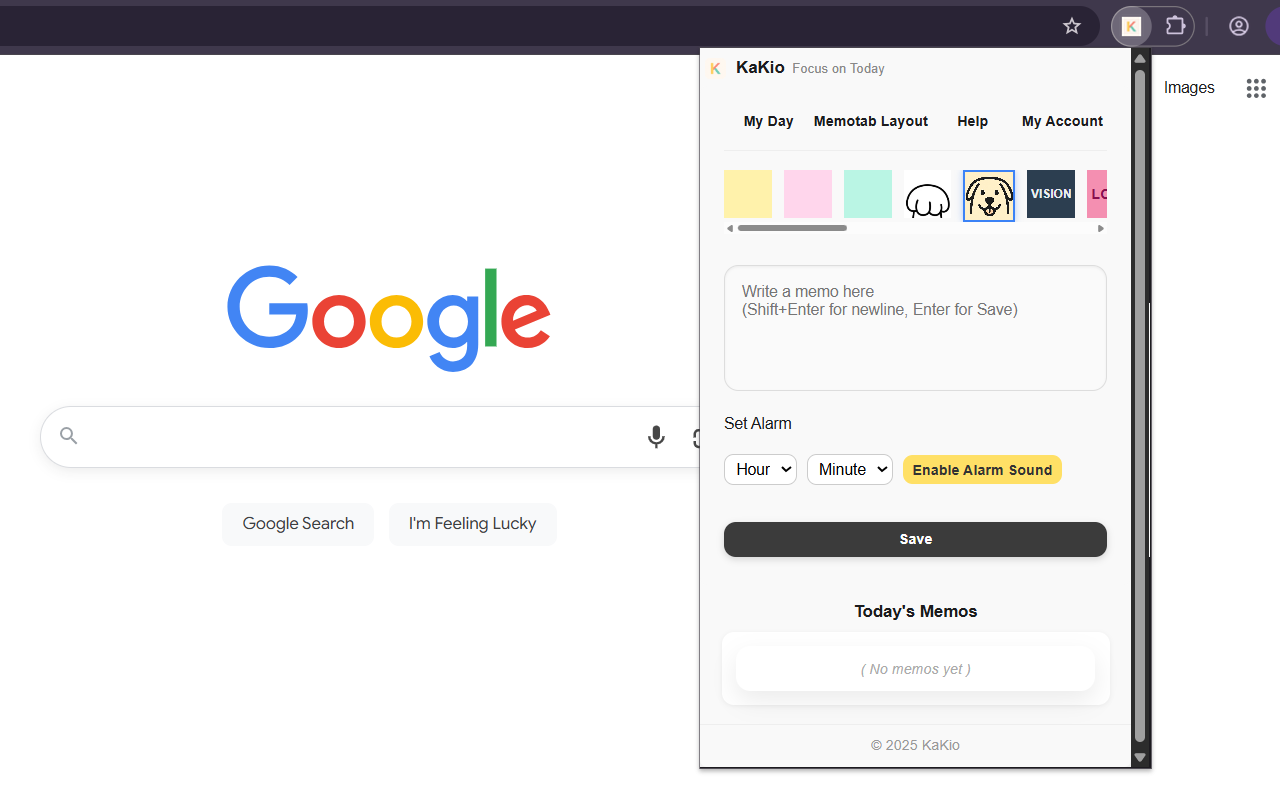Click the KaKio extension icon in toolbar

click(x=1131, y=26)
